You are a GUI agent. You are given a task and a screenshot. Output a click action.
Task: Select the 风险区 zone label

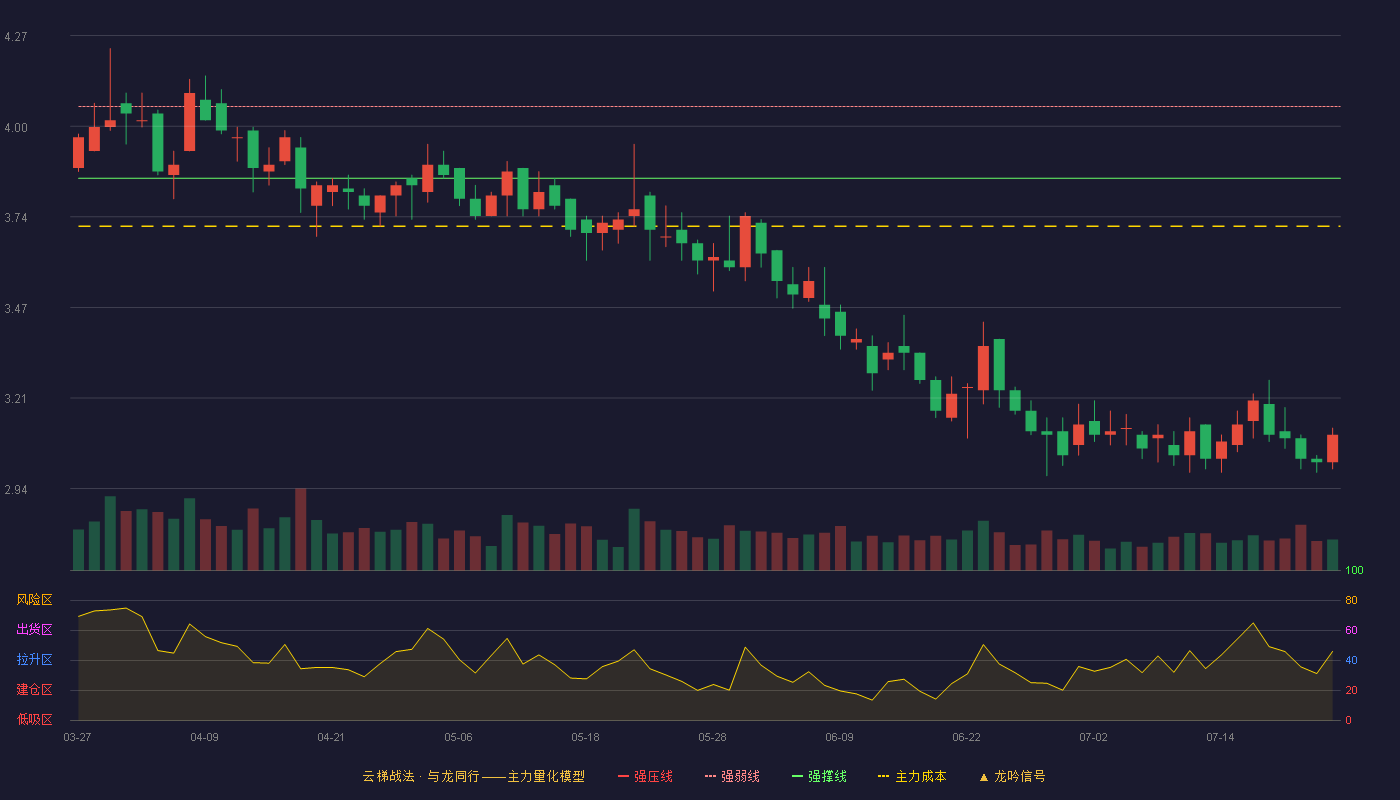(x=34, y=600)
